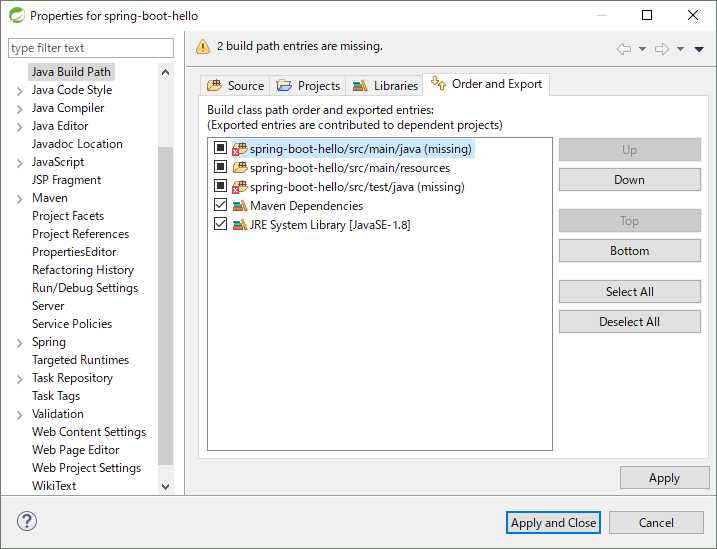Uncheck the Maven Dependencies export checkbox
Screen dimensions: 717x549
point(220,204)
